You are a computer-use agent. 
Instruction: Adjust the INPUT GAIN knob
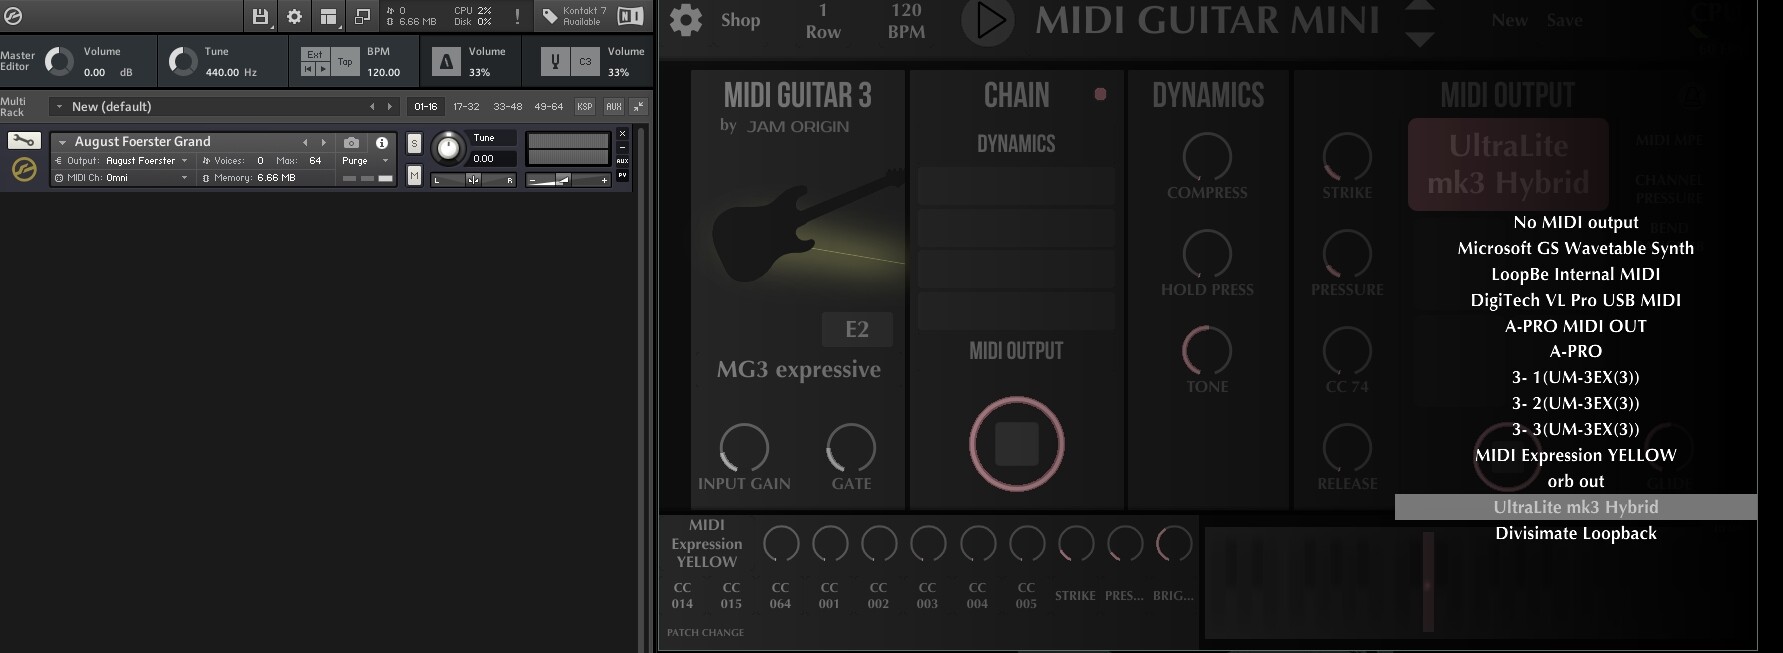point(744,447)
